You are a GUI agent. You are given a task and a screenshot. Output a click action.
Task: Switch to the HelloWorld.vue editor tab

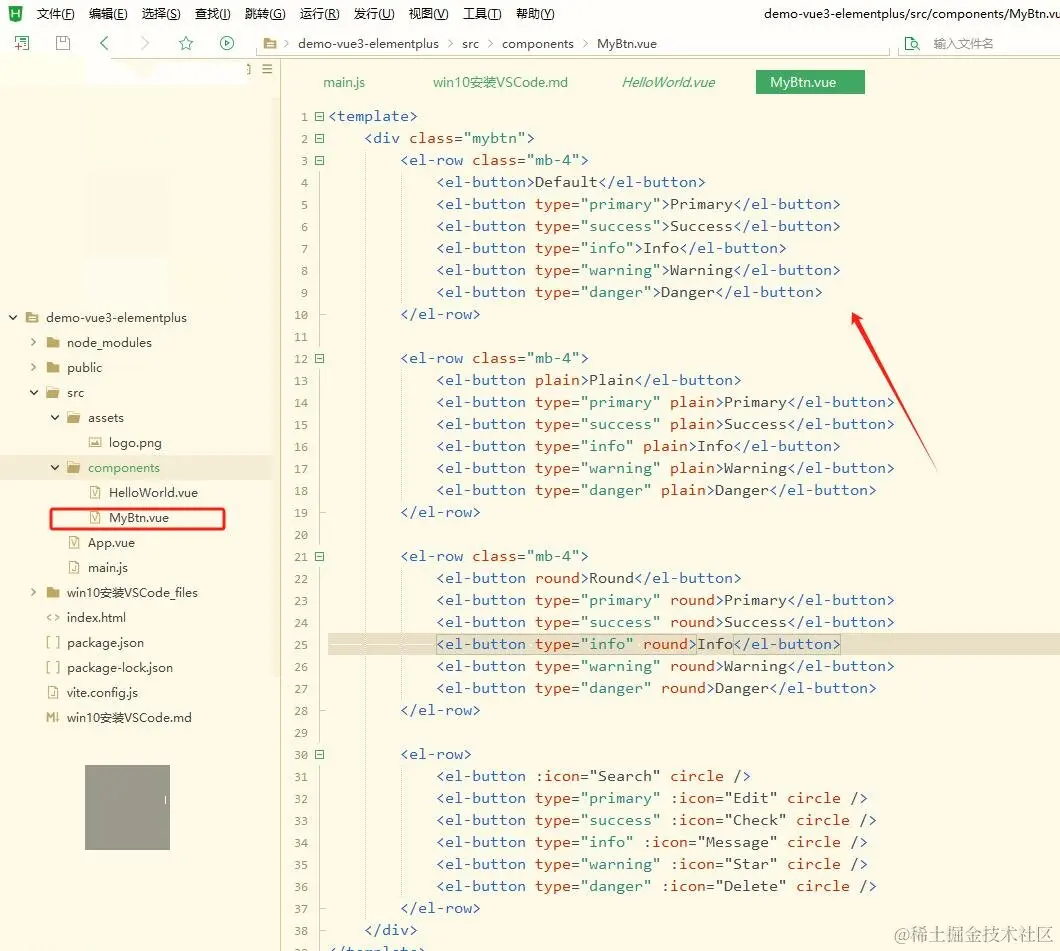(669, 82)
